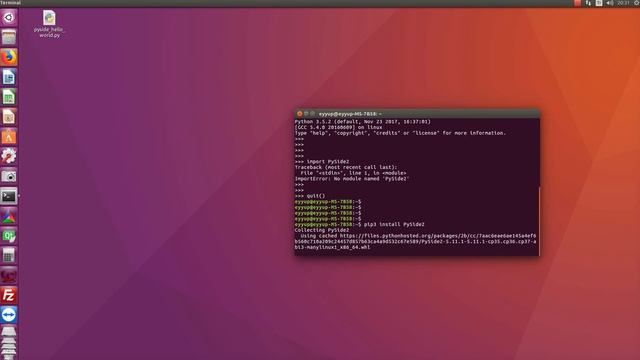This screenshot has height=360, width=640.
Task: Click the 'import PySide2' line
Action: pyautogui.click(x=322, y=162)
